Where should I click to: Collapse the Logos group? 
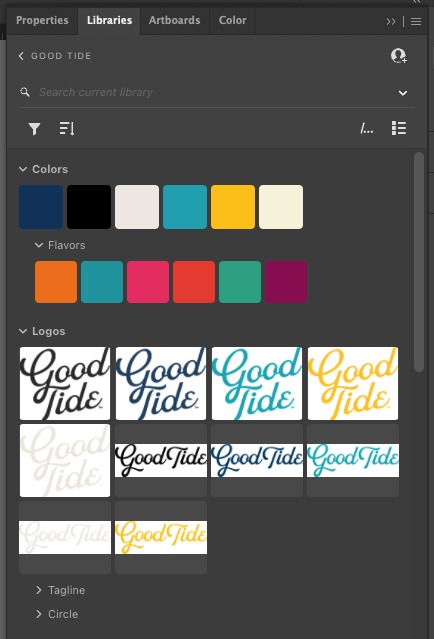click(23, 331)
